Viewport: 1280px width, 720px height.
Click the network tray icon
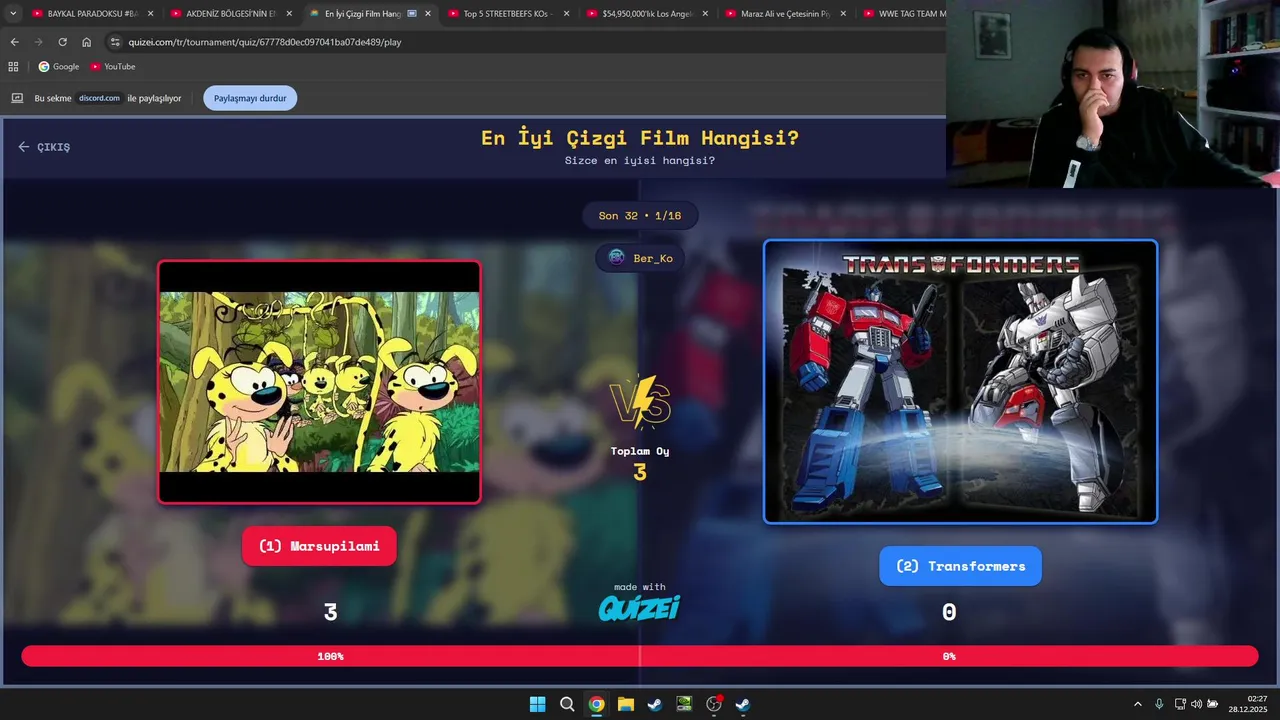(x=1180, y=704)
